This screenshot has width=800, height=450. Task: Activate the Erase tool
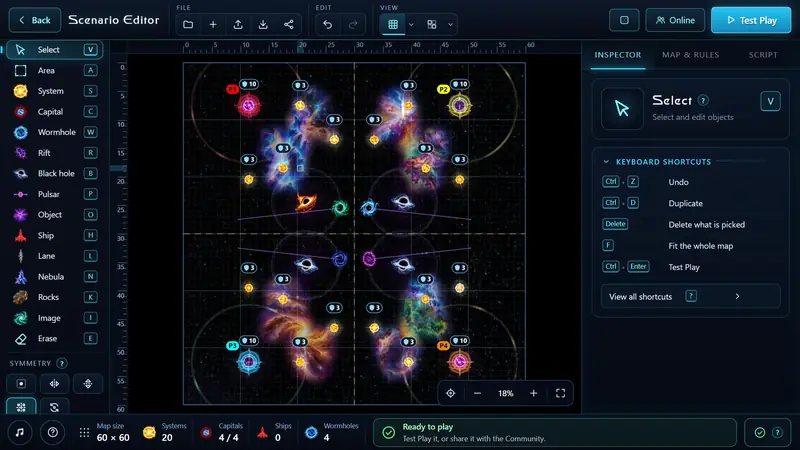(x=55, y=338)
